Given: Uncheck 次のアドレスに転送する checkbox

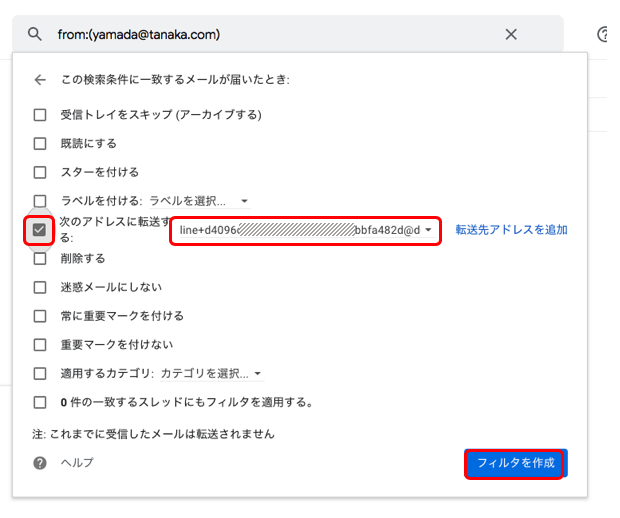Looking at the screenshot, I should tap(39, 230).
